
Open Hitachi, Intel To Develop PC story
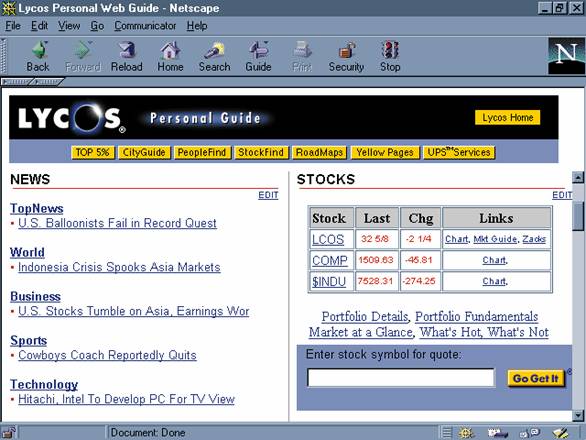coord(126,399)
